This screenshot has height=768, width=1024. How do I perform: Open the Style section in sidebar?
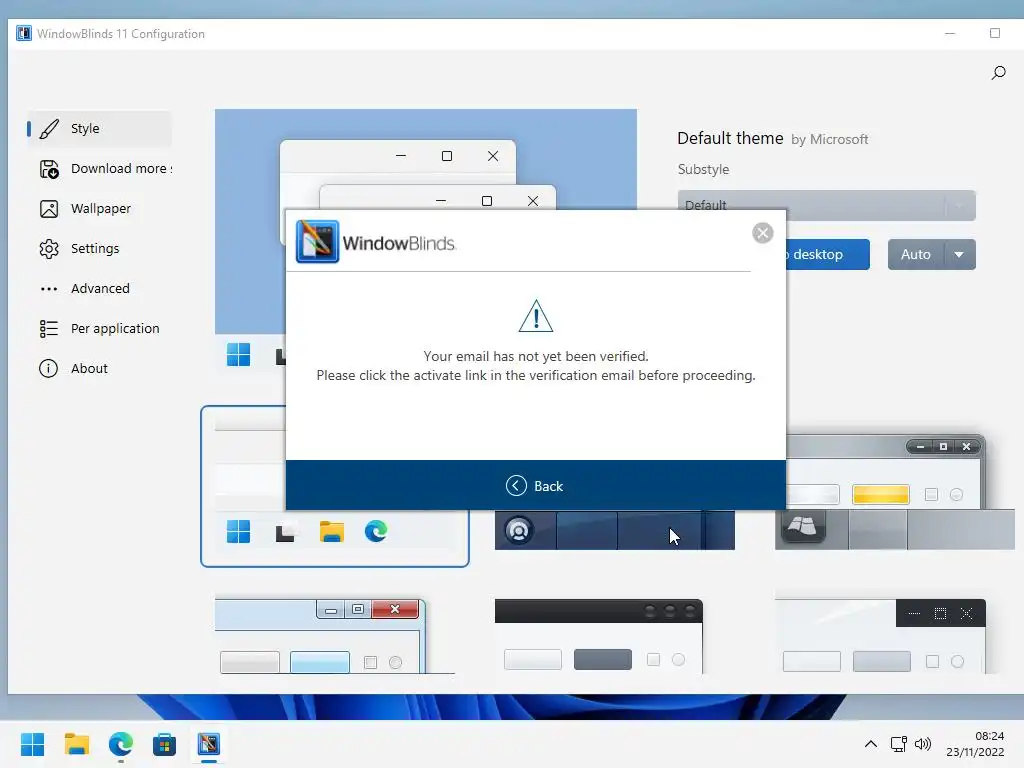click(99, 129)
